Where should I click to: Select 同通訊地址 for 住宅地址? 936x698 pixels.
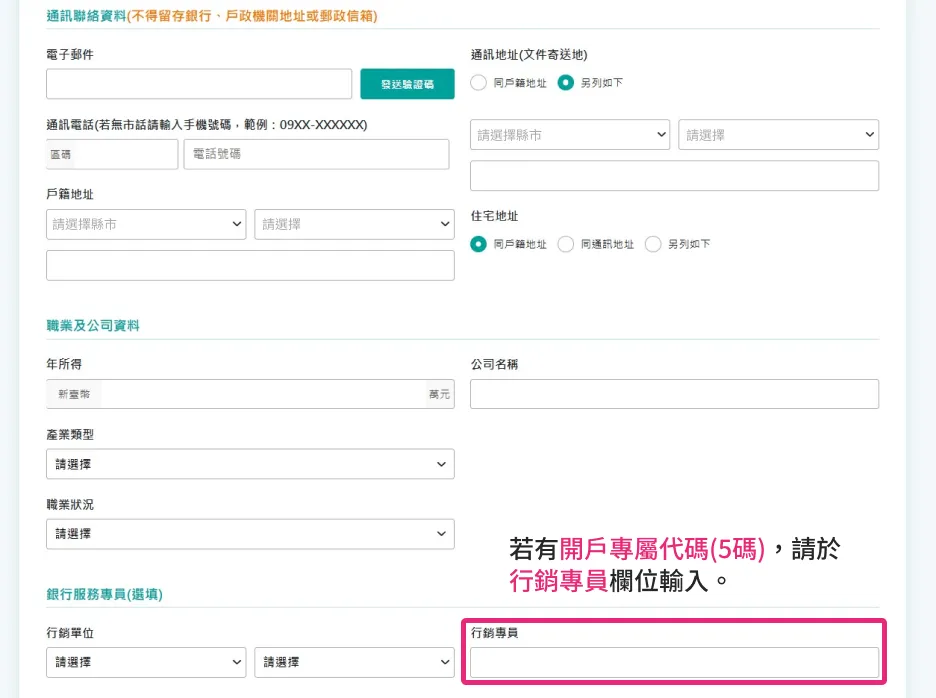pos(566,243)
